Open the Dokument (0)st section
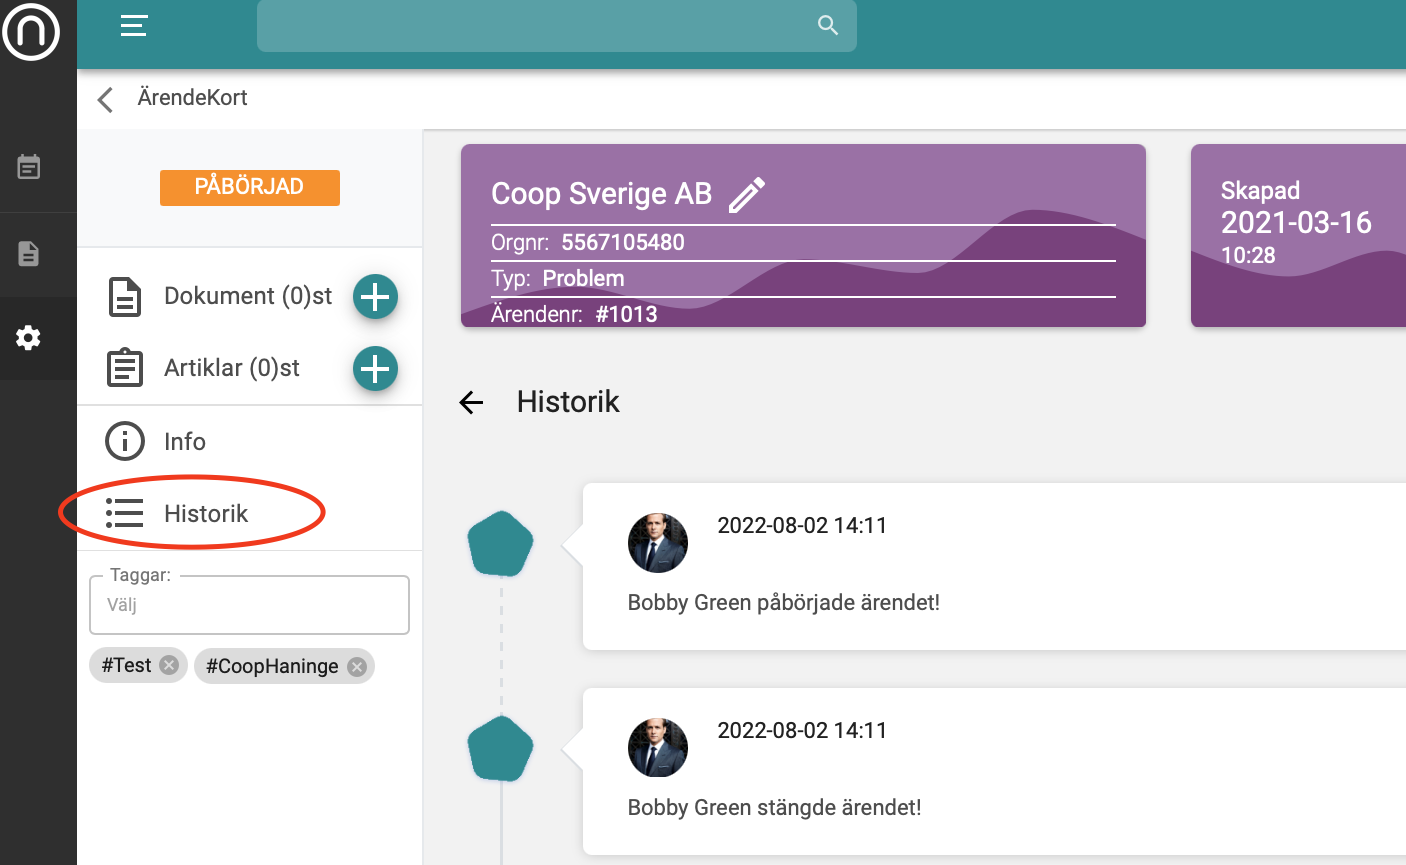 pos(248,296)
